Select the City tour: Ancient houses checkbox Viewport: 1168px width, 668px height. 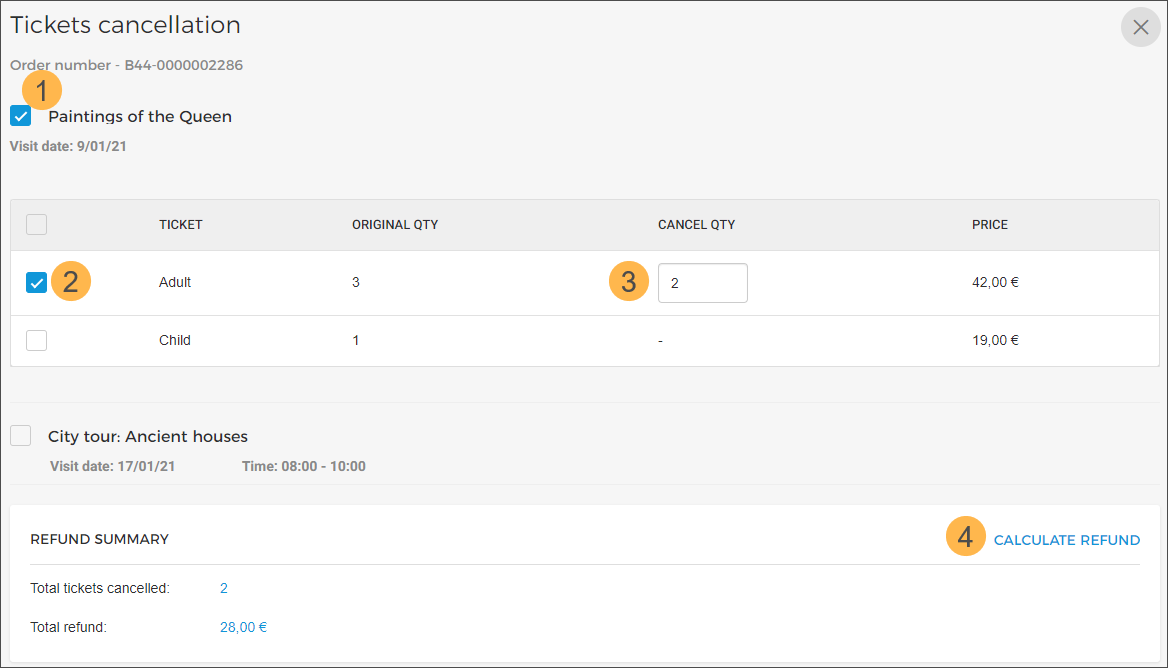(x=21, y=436)
